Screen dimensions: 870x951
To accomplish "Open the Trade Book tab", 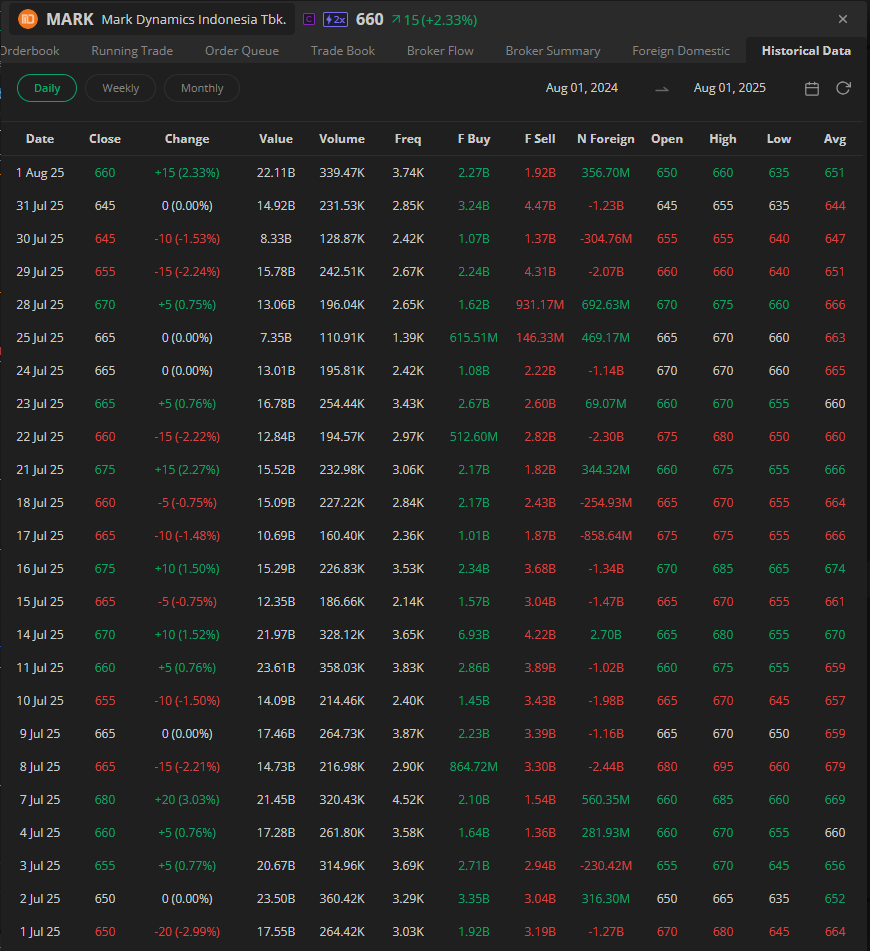I will coord(343,51).
